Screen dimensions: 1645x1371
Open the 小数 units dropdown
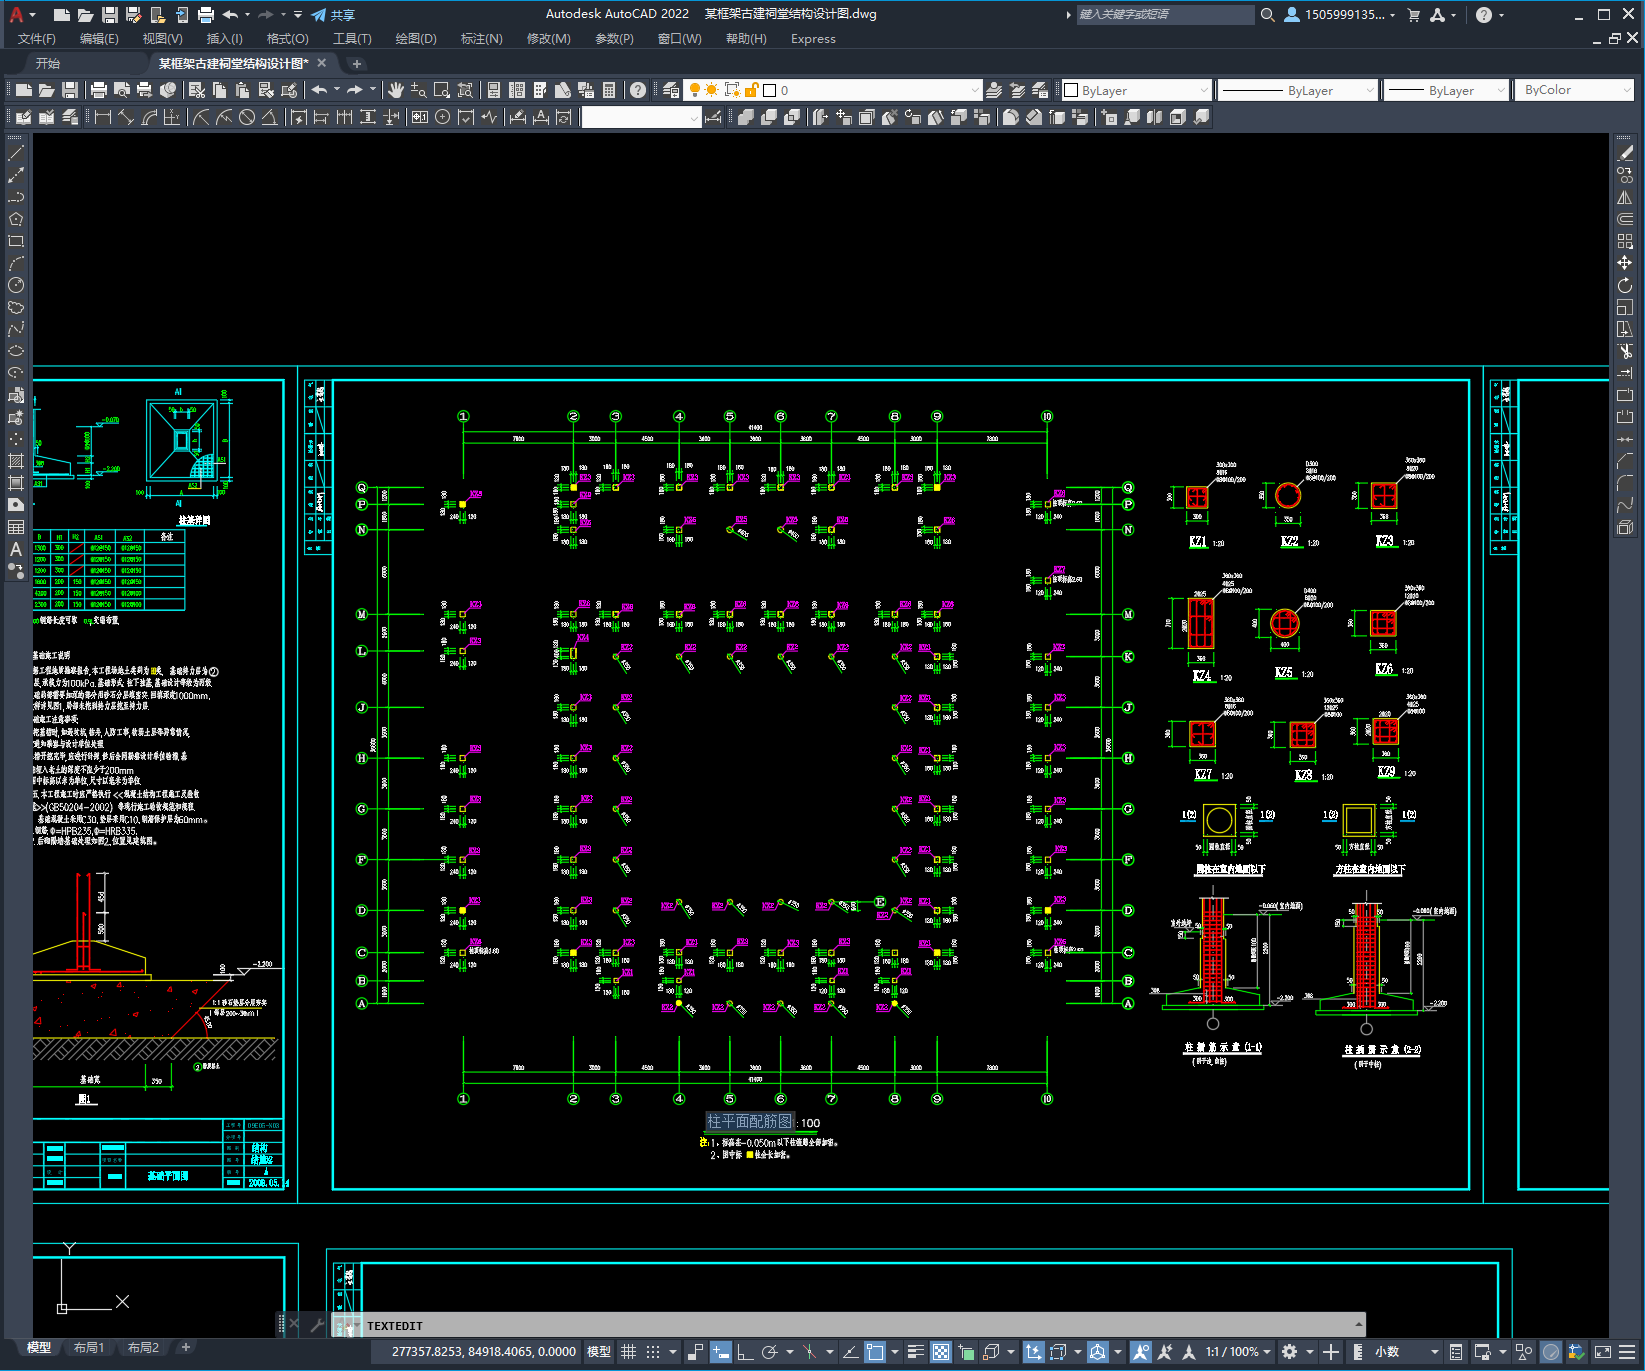coord(1407,1352)
